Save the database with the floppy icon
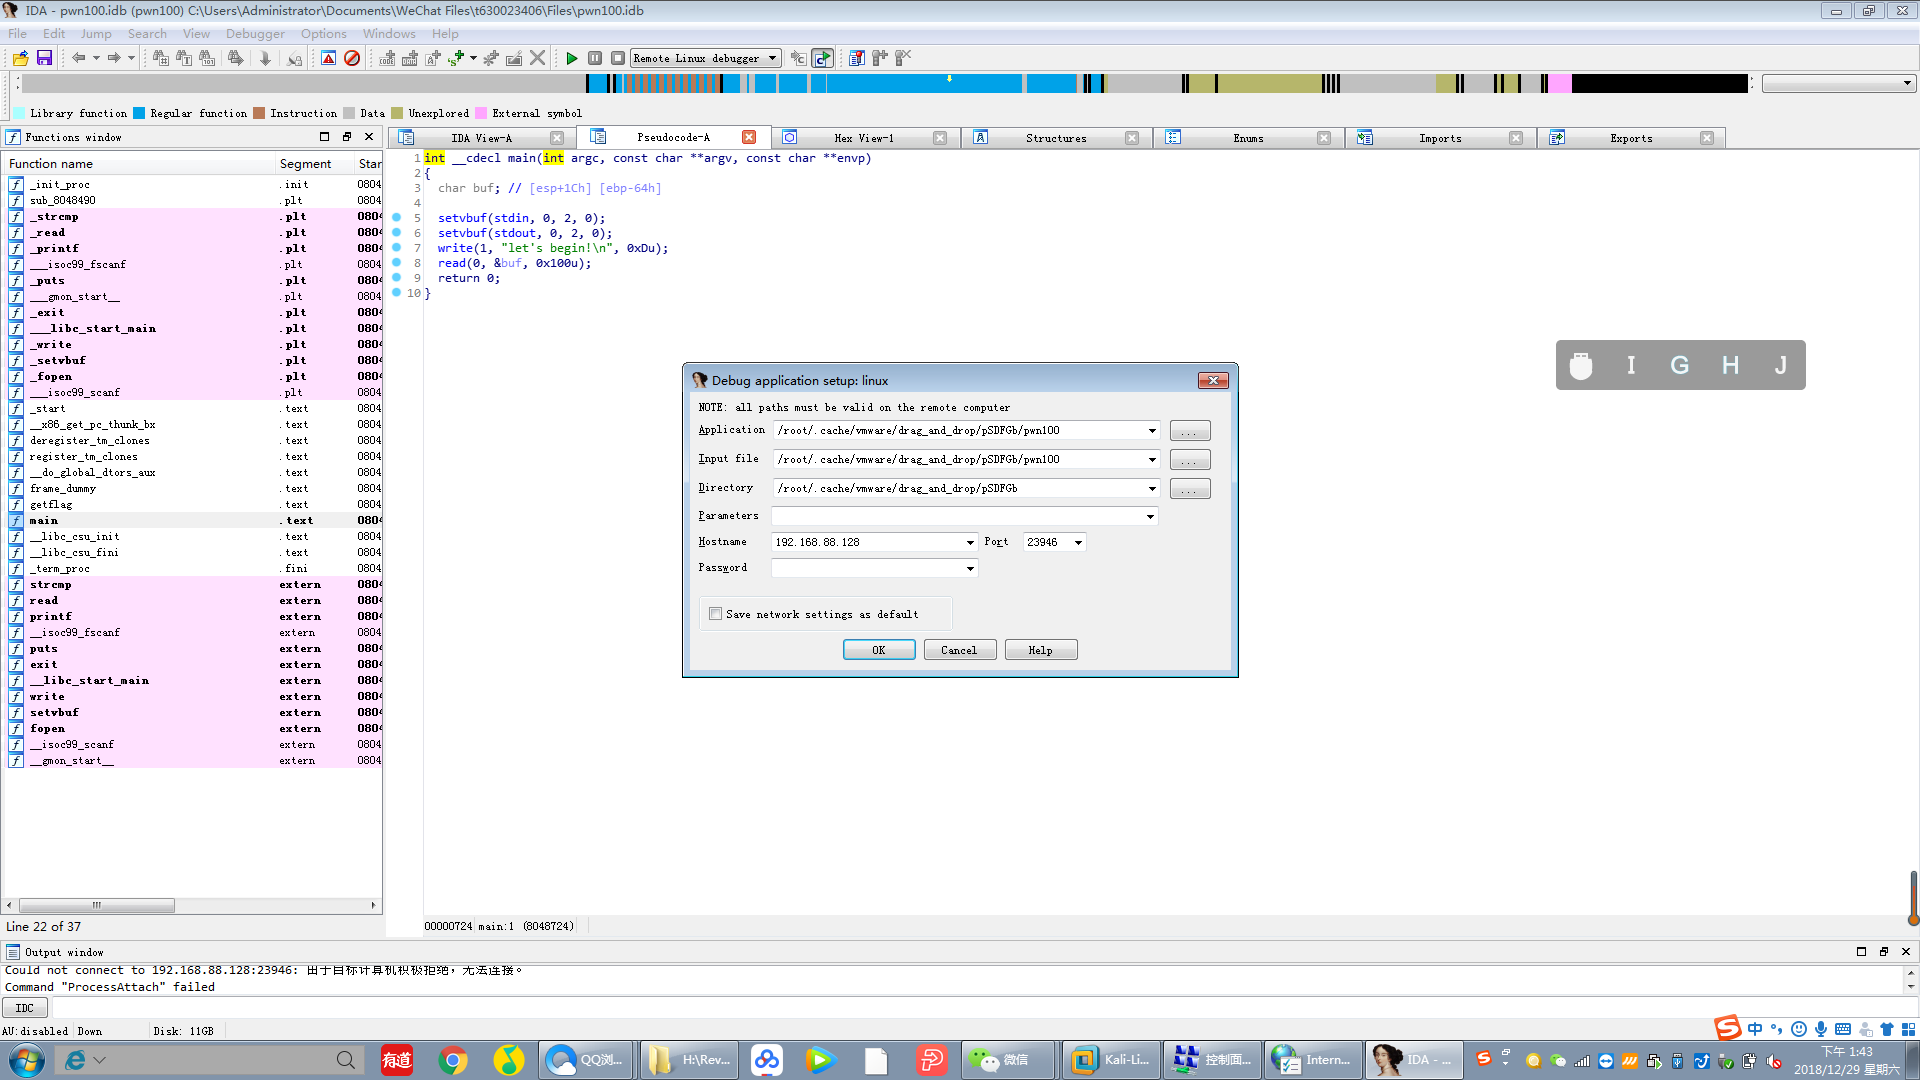The height and width of the screenshot is (1080, 1920). coord(44,58)
